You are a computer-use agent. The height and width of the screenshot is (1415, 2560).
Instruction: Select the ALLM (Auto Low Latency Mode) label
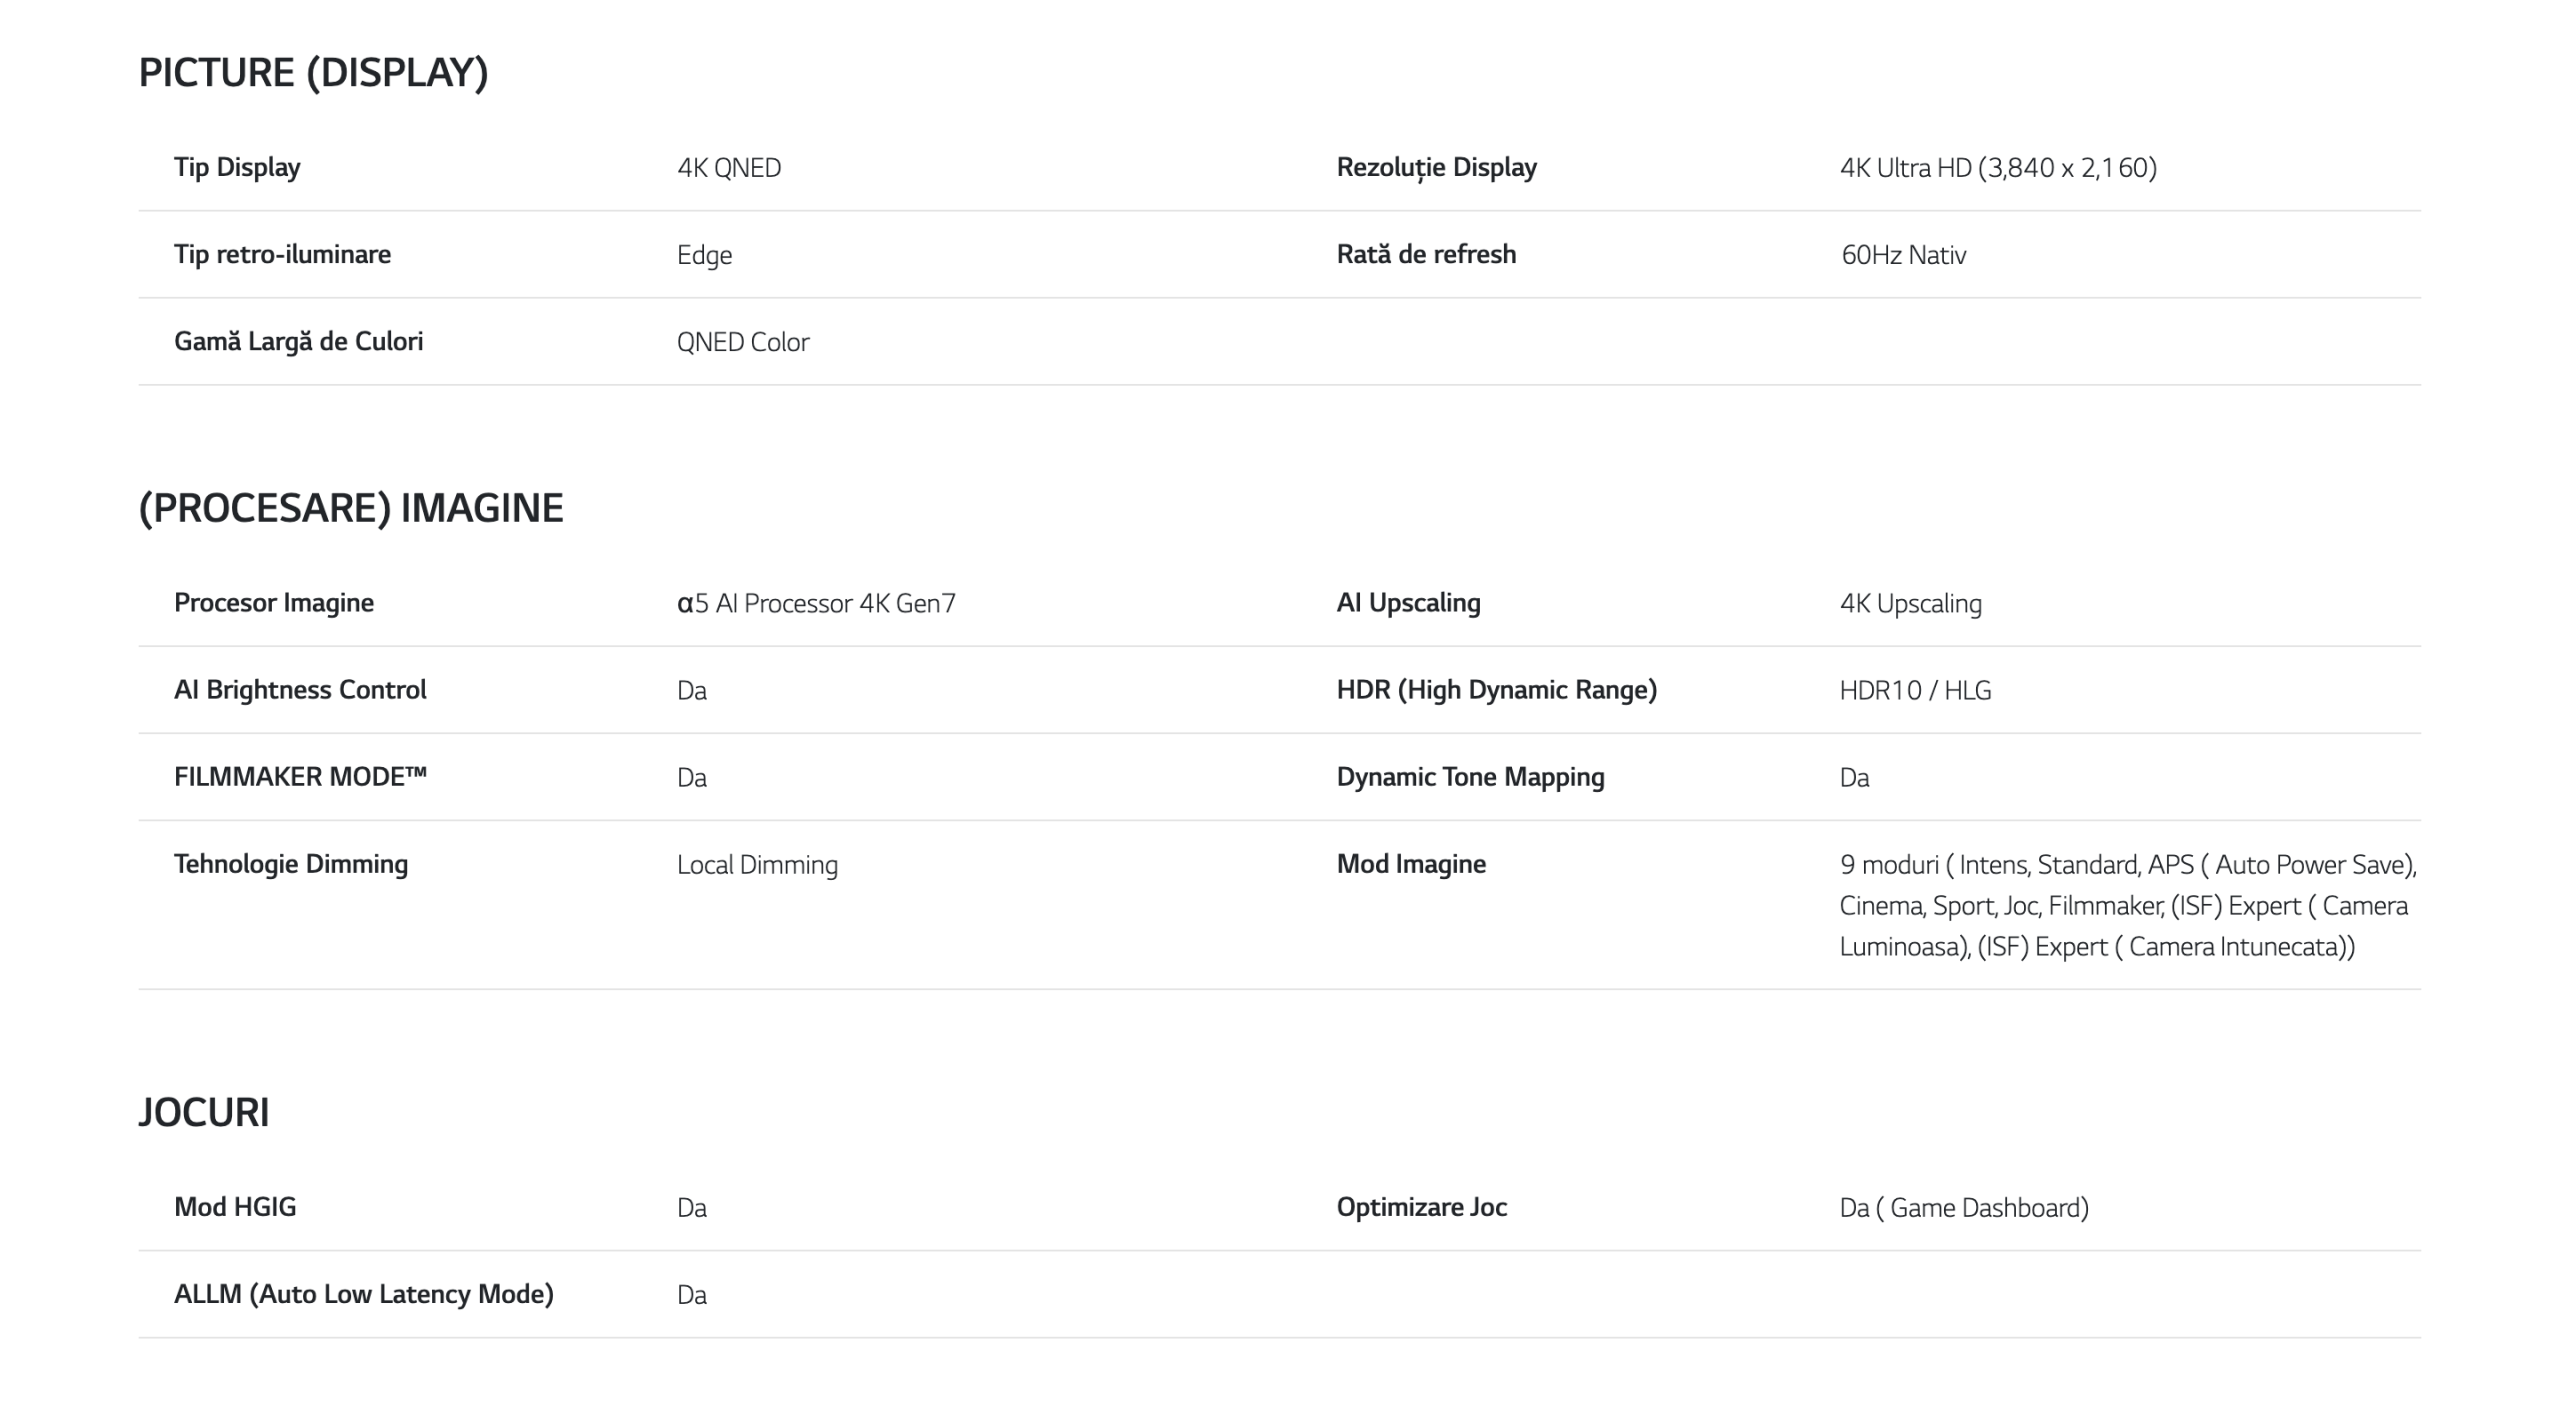[x=364, y=1294]
